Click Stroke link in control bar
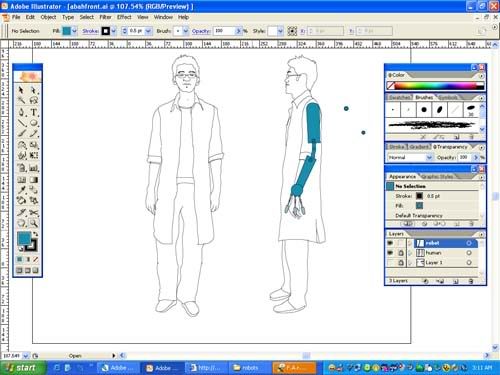Viewport: 500px width, 375px height. (x=90, y=31)
